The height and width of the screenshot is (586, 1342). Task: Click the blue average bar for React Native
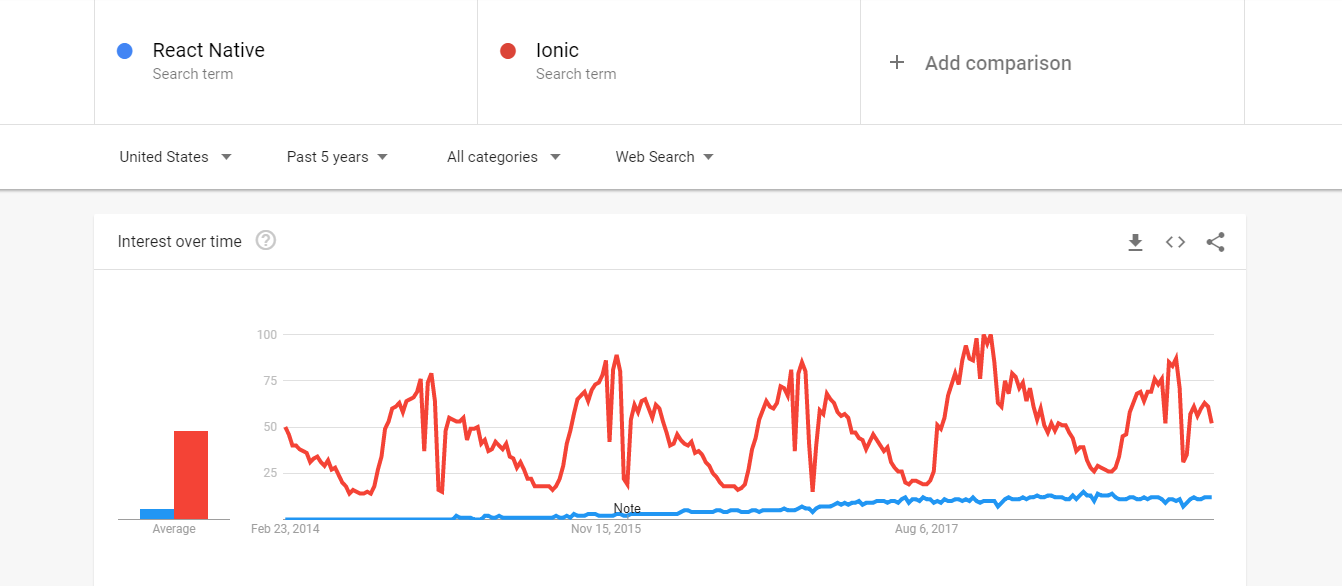point(155,511)
